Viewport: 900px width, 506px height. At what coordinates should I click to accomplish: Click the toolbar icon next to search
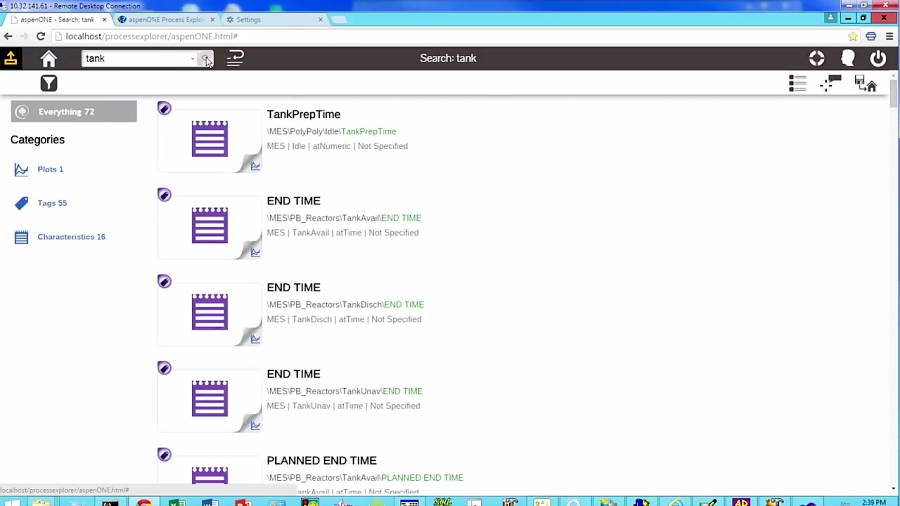[235, 59]
